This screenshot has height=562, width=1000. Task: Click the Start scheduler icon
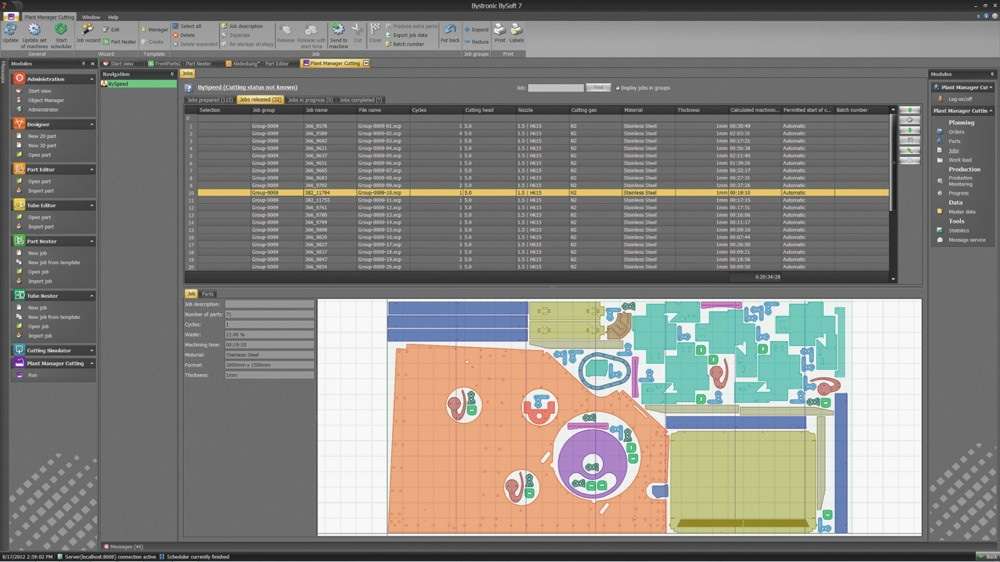point(61,32)
